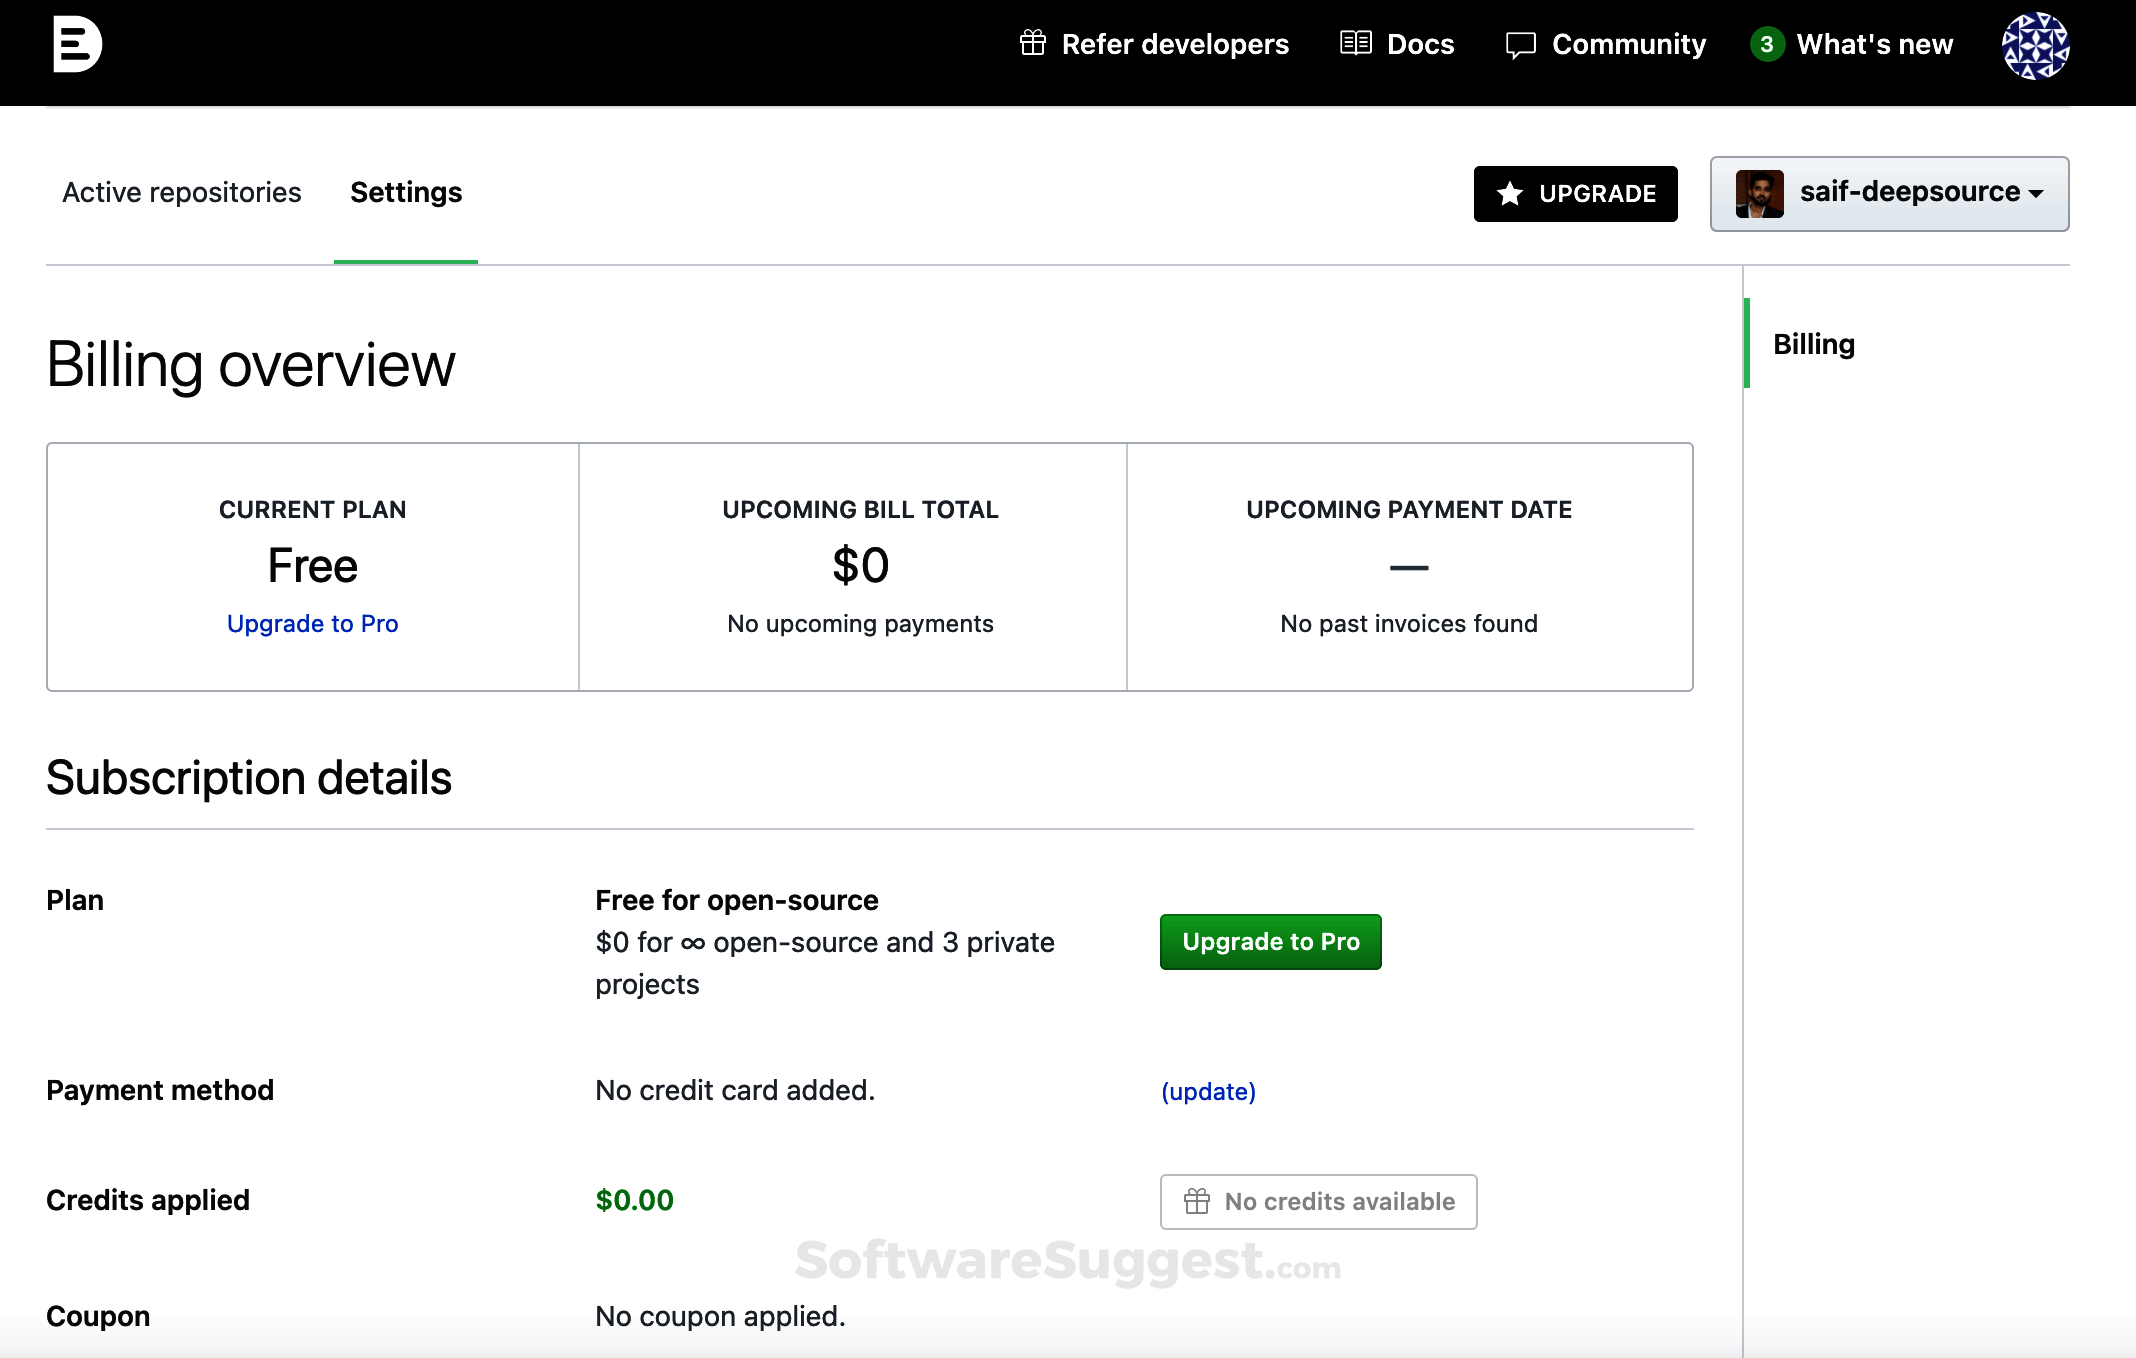Click the gift icon on No credits available
Image resolution: width=2136 pixels, height=1358 pixels.
(1196, 1200)
